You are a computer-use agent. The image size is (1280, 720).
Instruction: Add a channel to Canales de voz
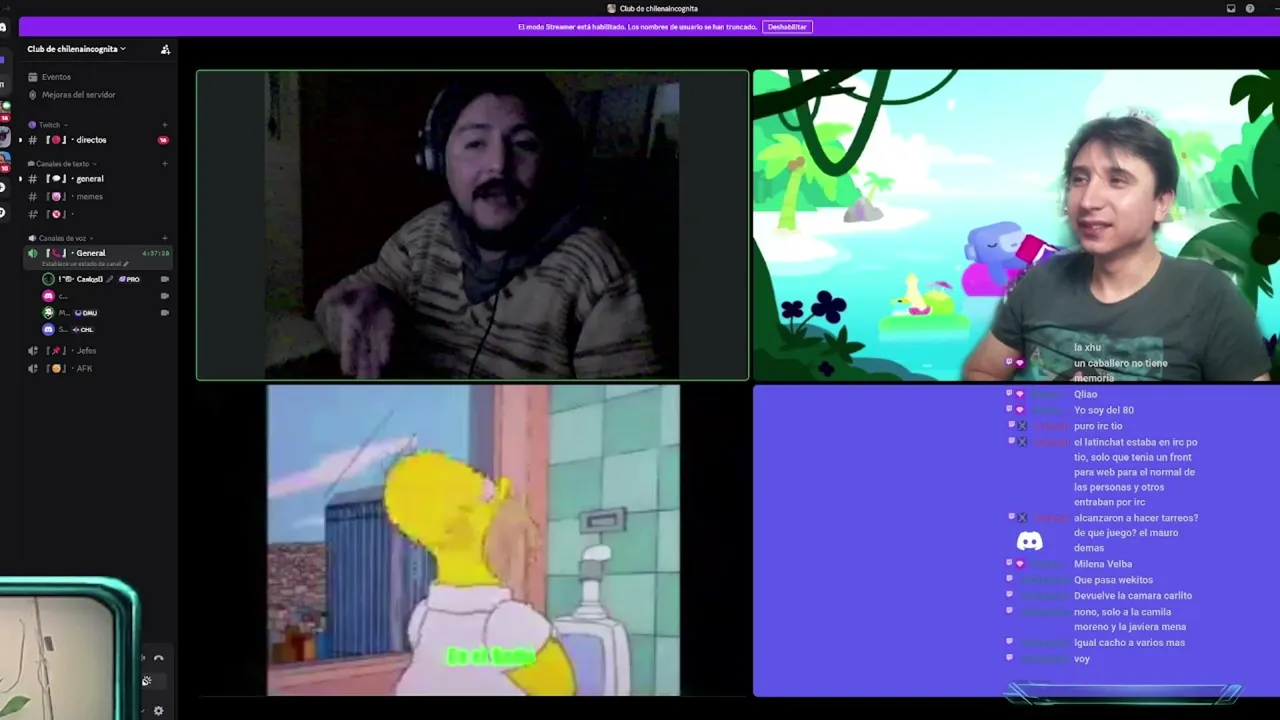(164, 238)
